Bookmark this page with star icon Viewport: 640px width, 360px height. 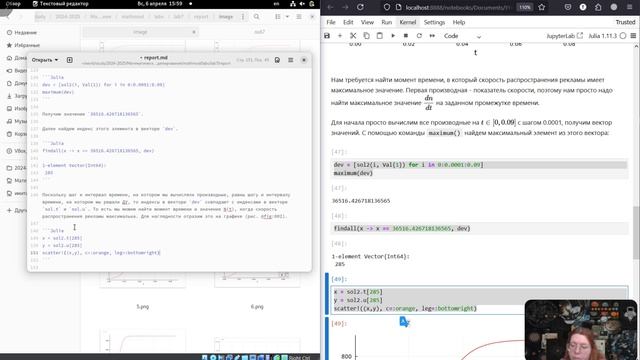[542, 7]
